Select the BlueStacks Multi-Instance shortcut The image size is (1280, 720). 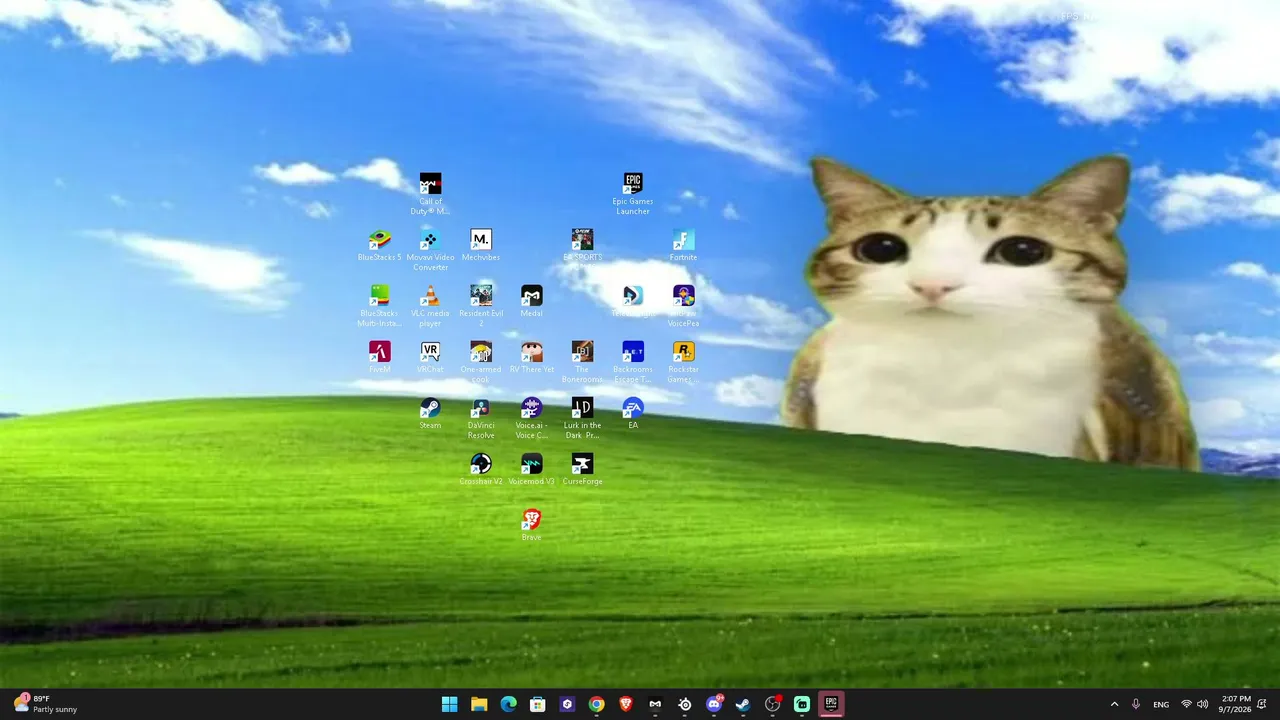tap(379, 306)
